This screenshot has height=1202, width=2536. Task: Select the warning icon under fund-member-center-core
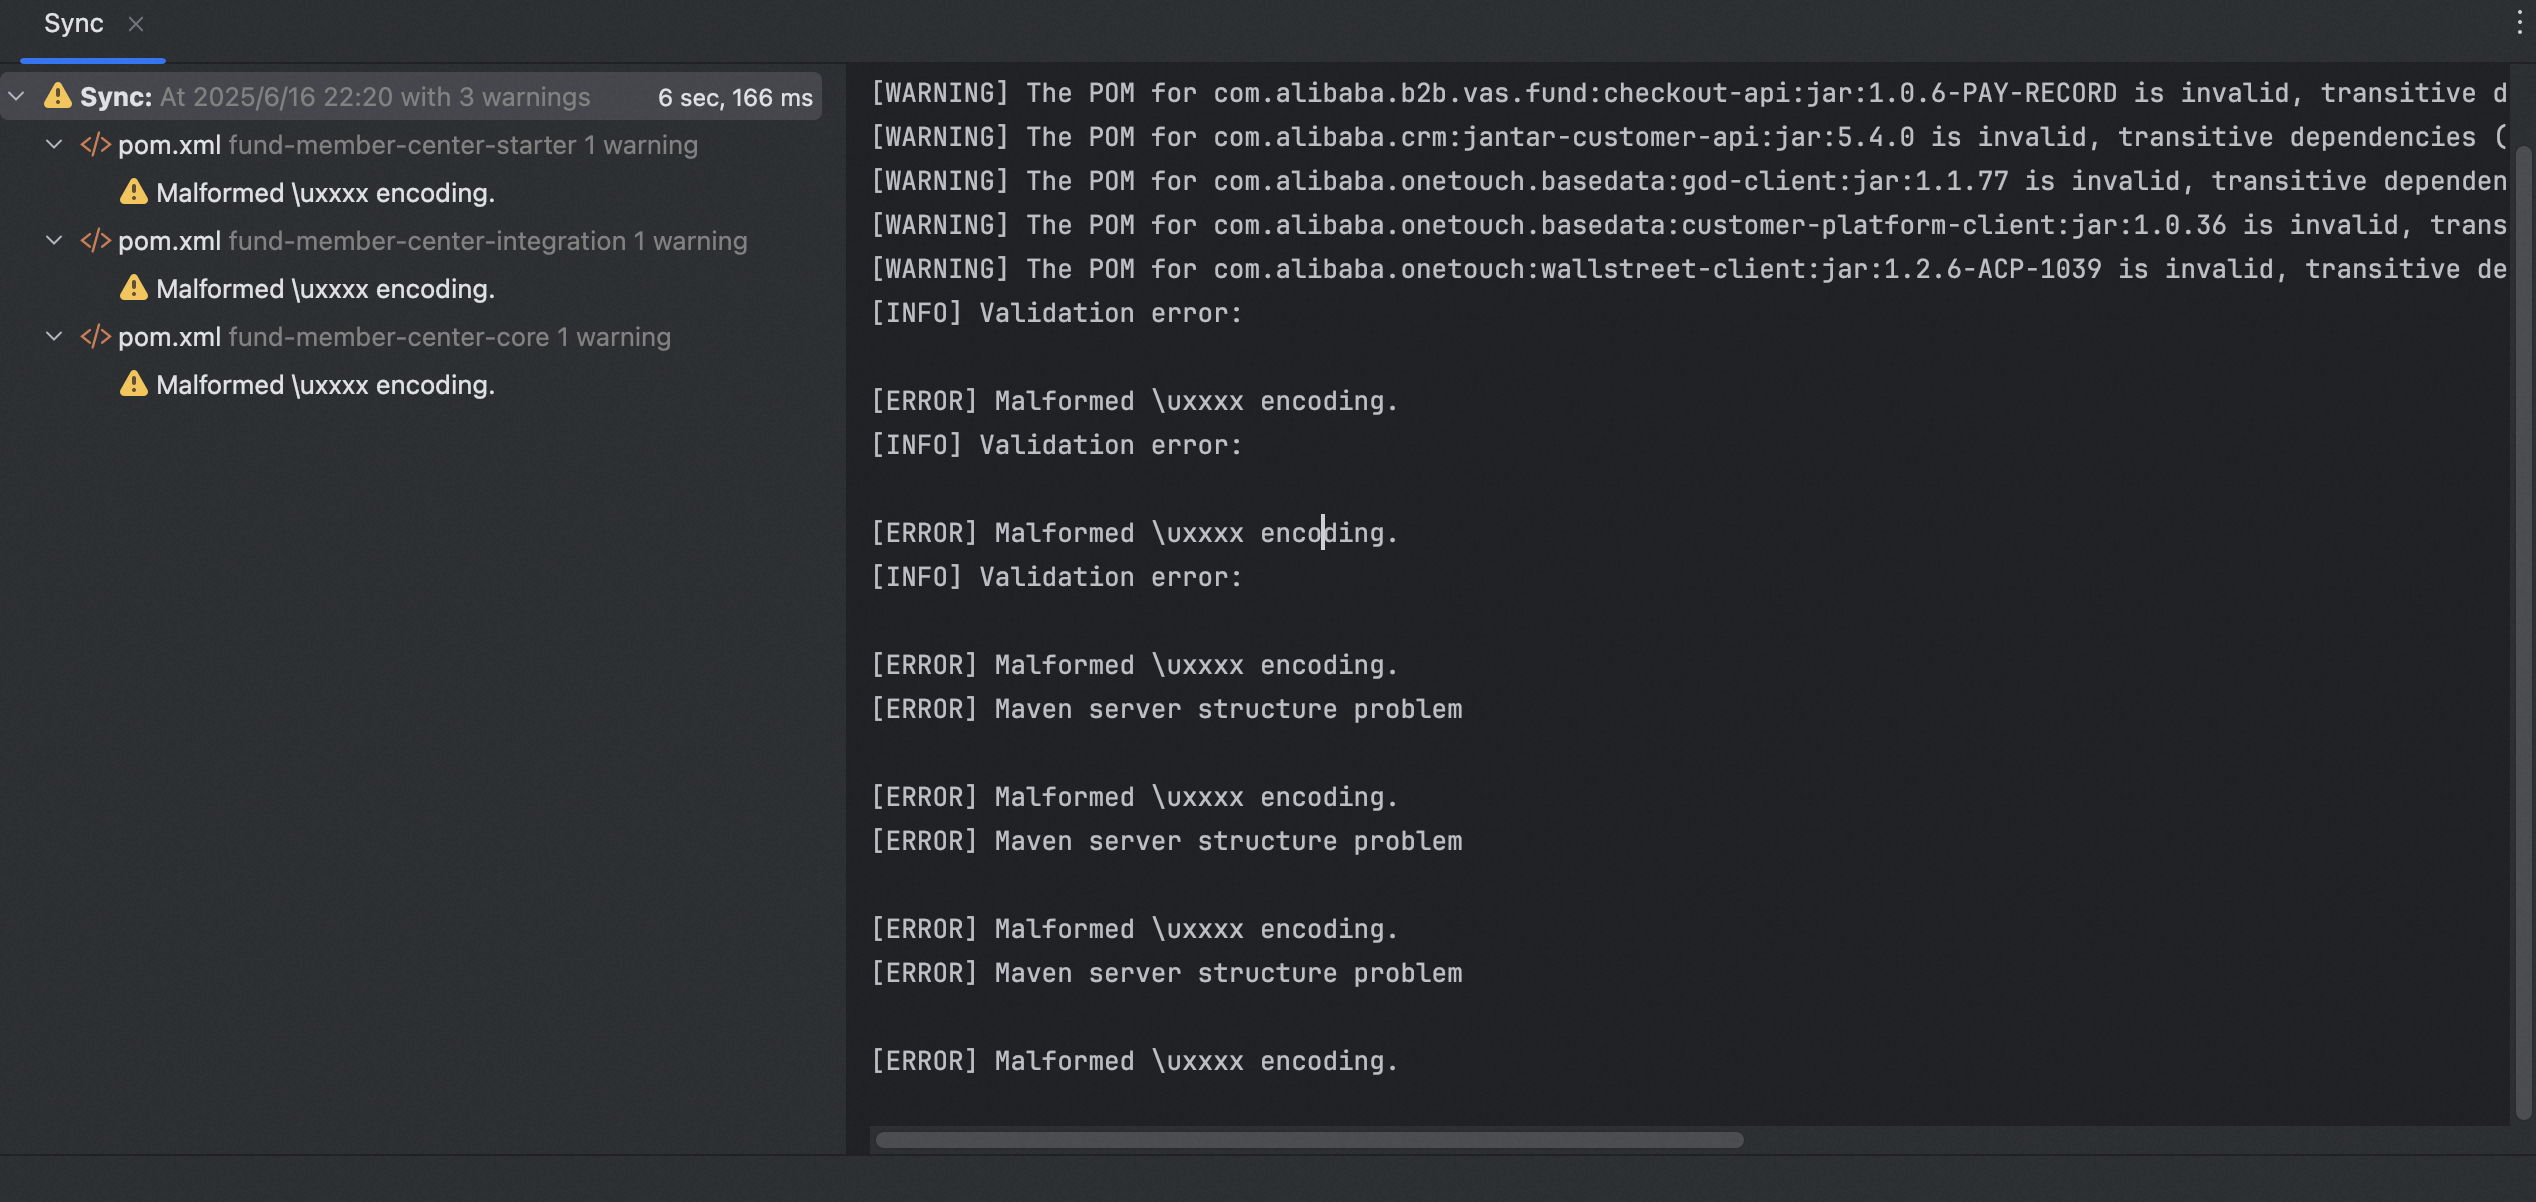coord(133,384)
